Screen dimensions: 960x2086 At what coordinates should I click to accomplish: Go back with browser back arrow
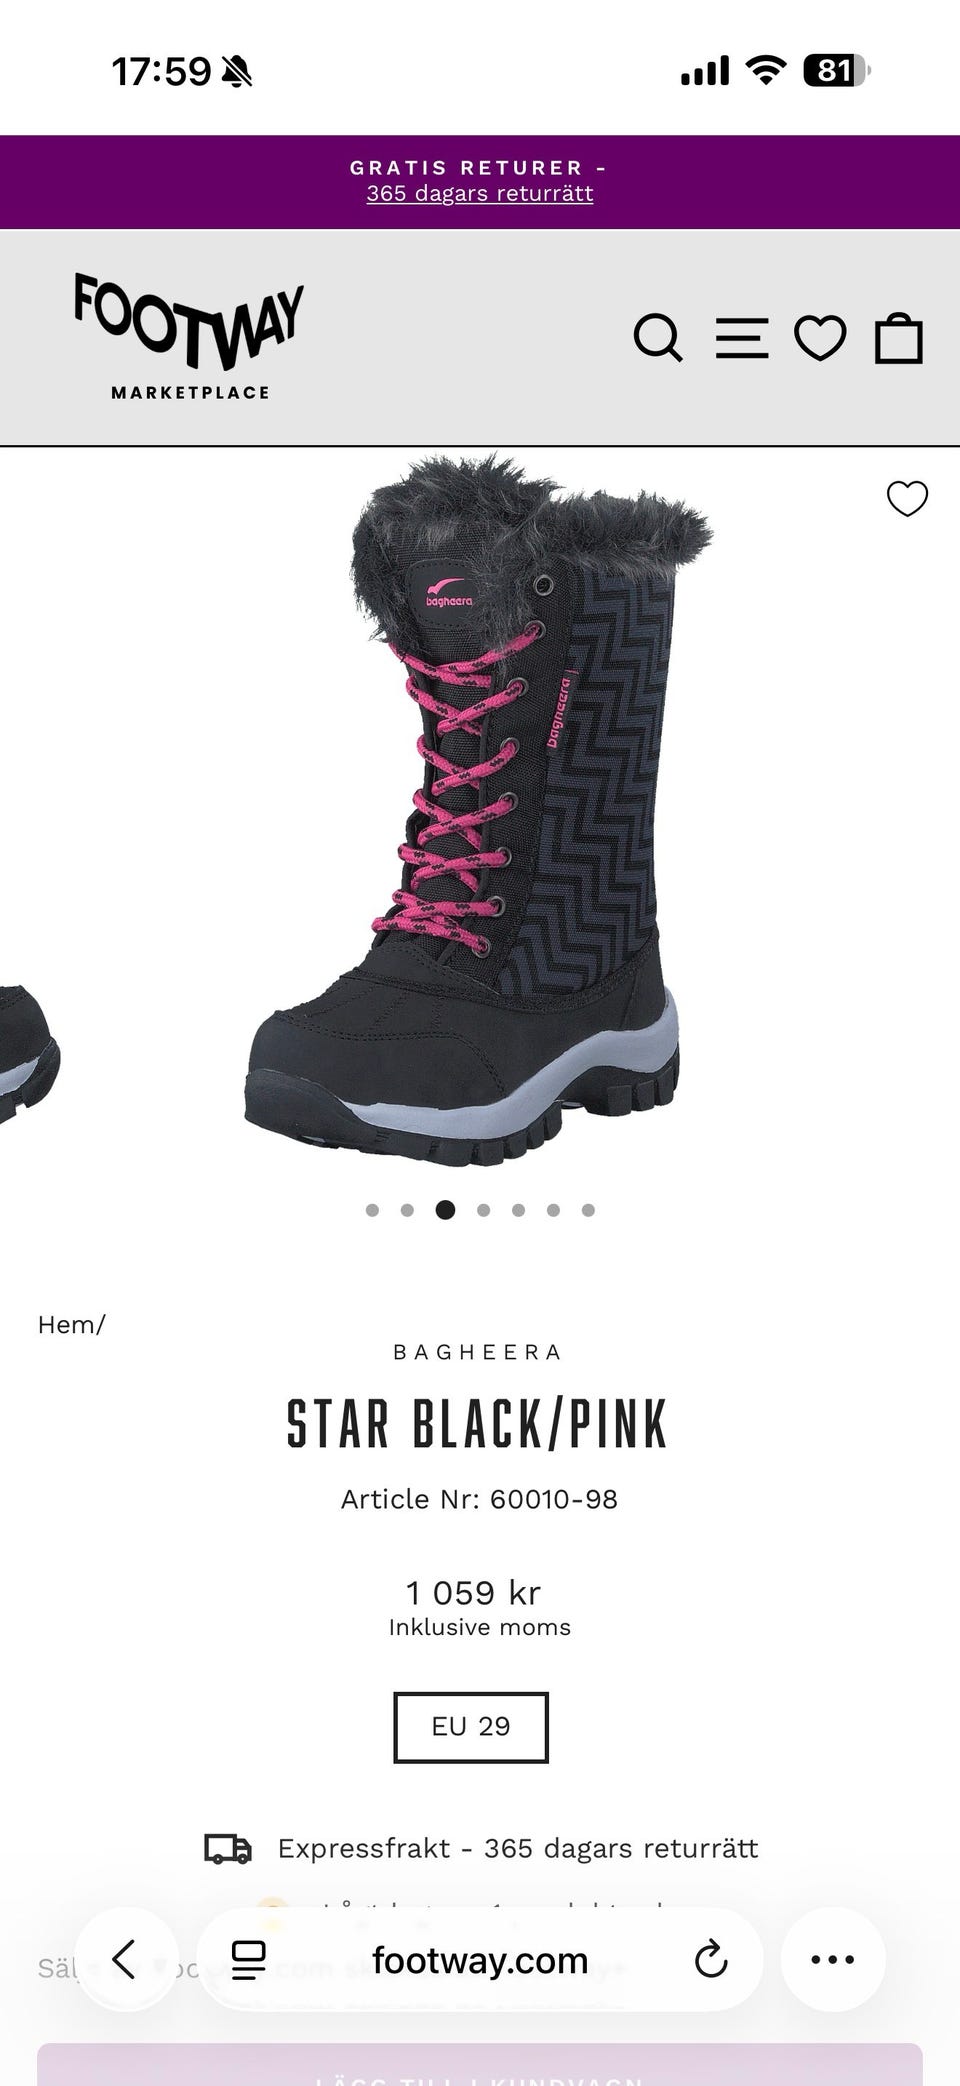point(125,1959)
